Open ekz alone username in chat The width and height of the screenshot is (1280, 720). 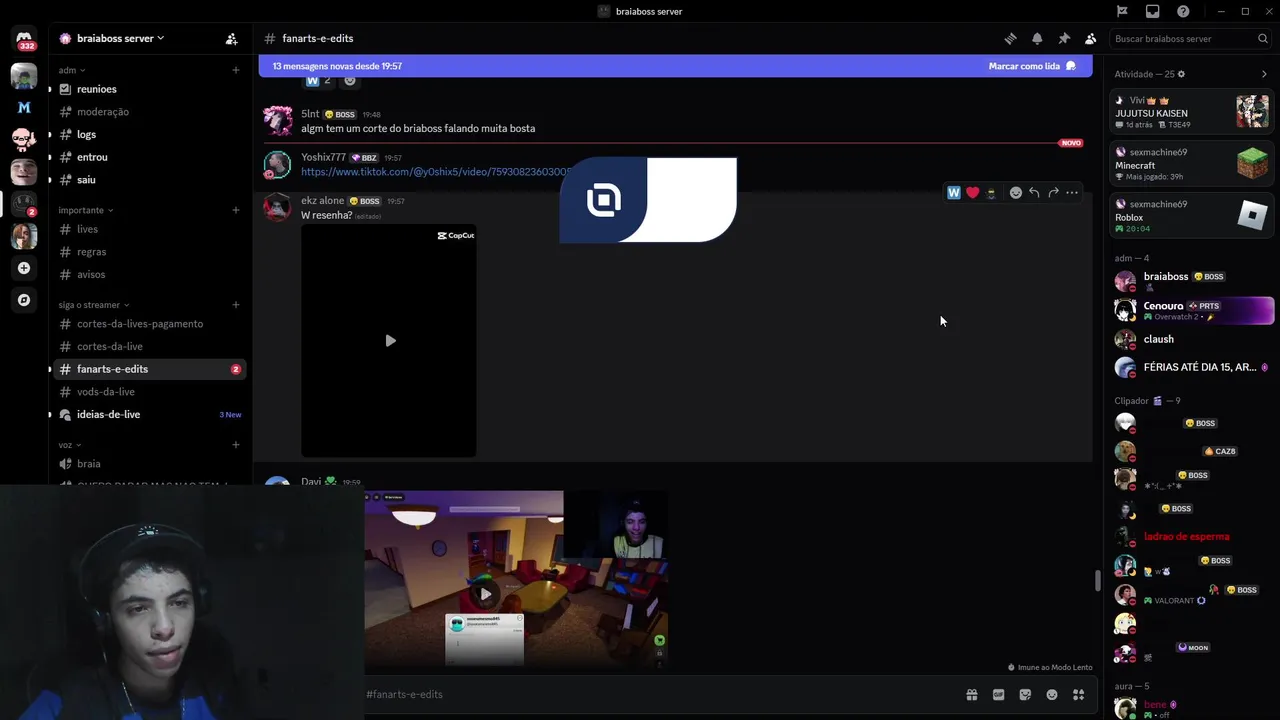tap(322, 201)
